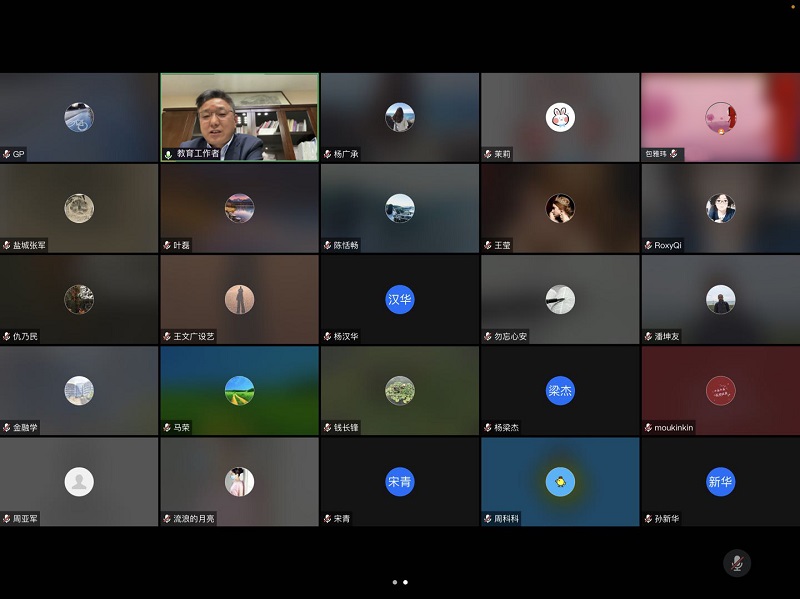Select the 教育工作者 speaker video tile
Viewport: 800px width, 599px height.
click(x=240, y=117)
